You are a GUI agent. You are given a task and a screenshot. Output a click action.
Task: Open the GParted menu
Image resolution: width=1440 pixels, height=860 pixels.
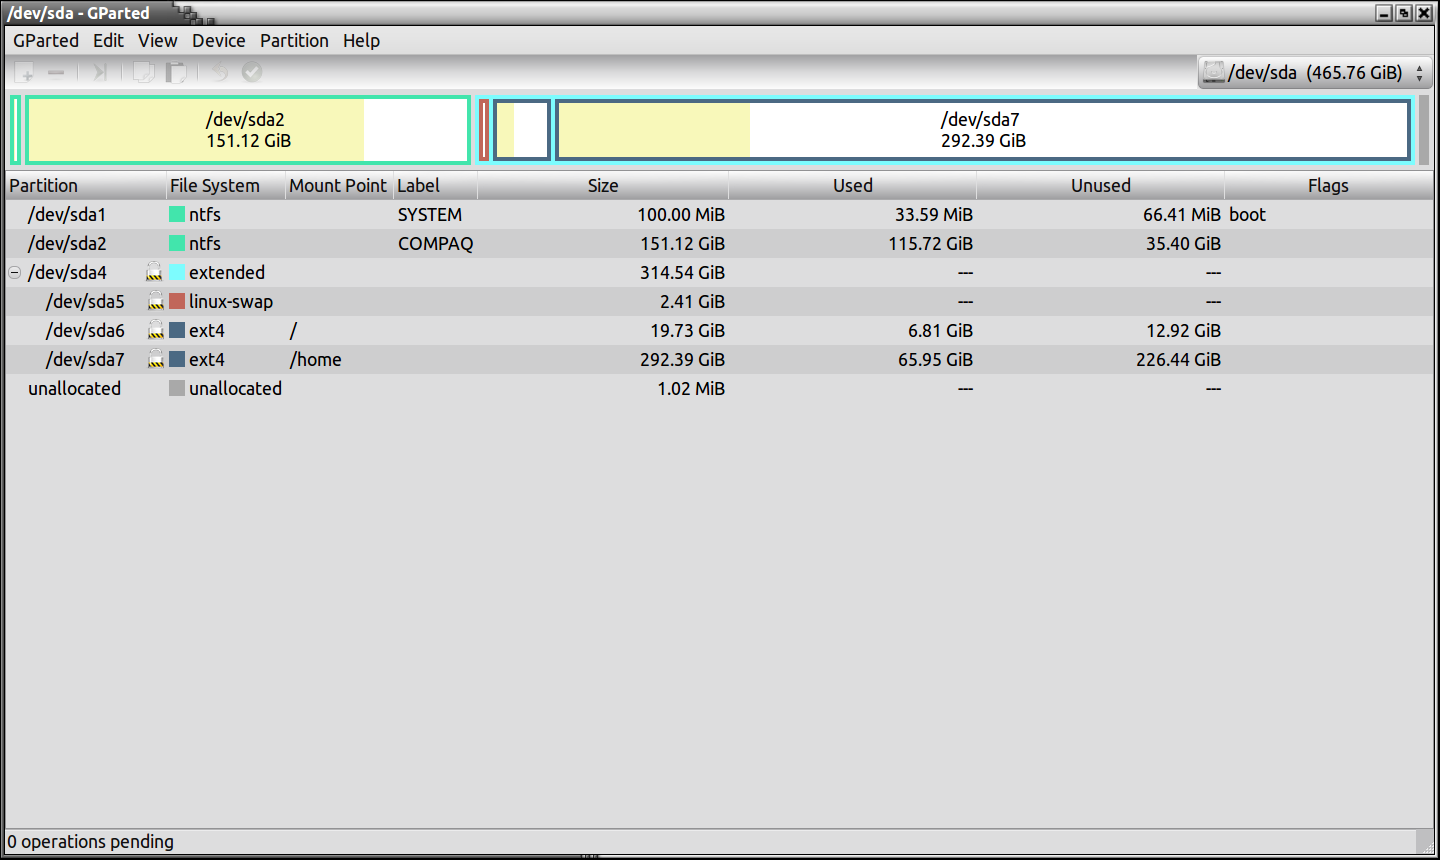tap(46, 41)
